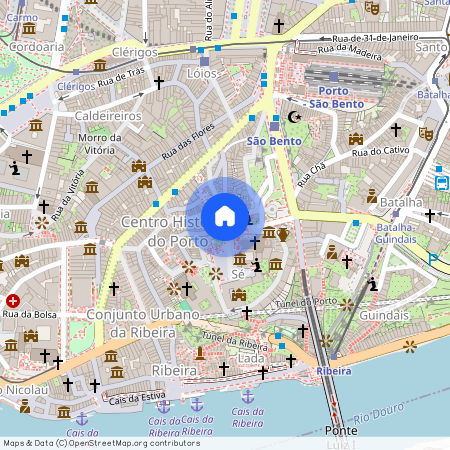Click the blue parking P icon
Screen dimensions: 450x450
433,260
